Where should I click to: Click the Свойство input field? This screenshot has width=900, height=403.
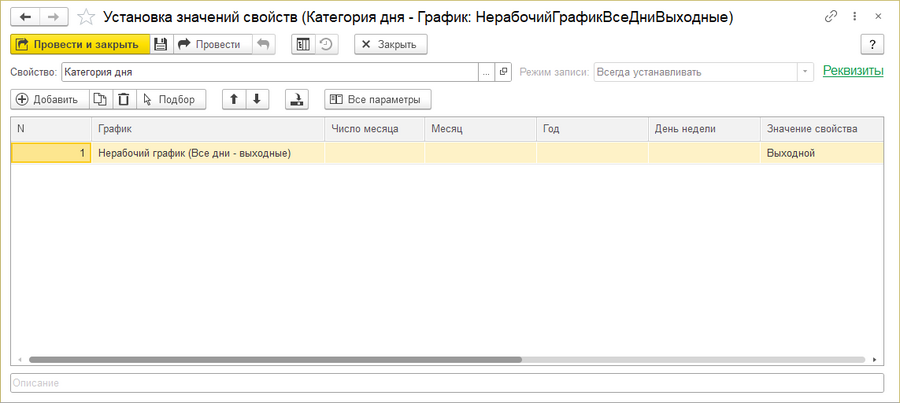[270, 72]
